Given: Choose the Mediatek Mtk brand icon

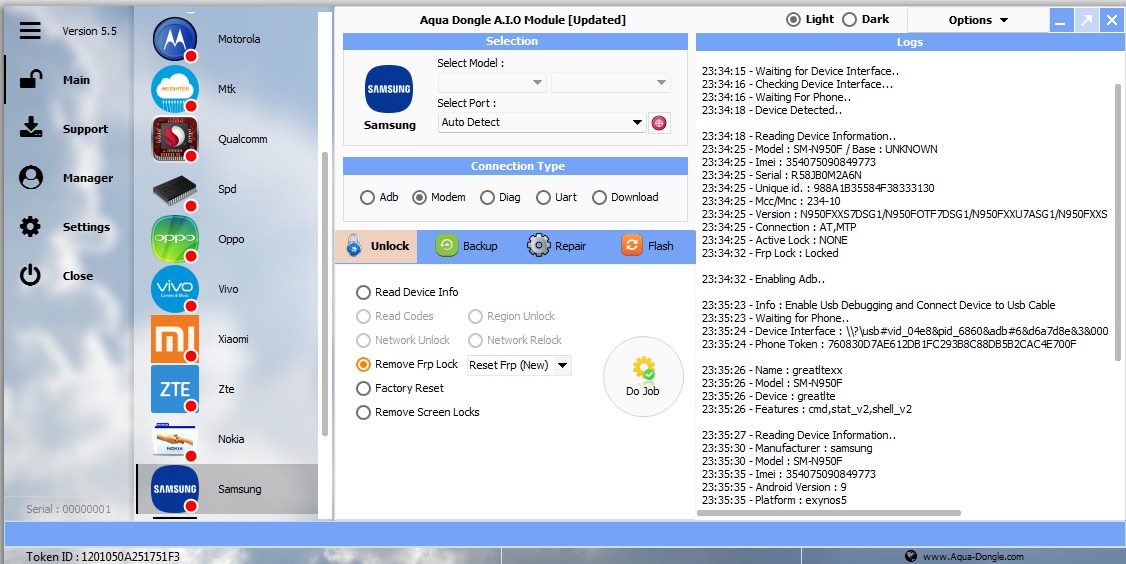Looking at the screenshot, I should point(175,89).
